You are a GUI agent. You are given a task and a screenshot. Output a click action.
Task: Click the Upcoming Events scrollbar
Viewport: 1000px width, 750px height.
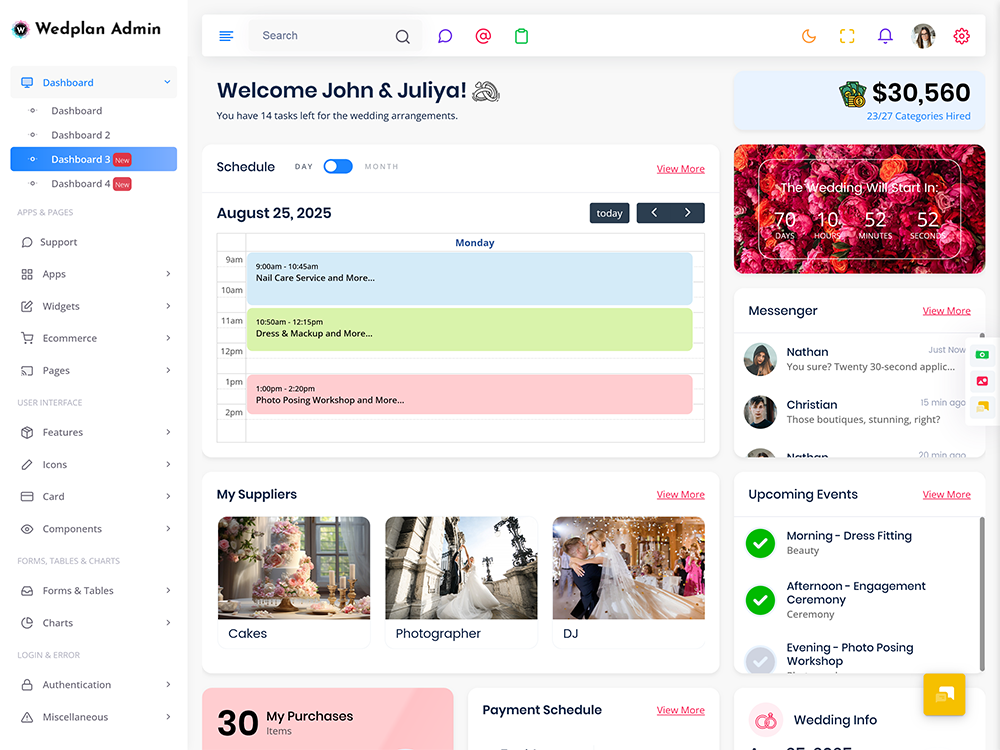point(982,593)
